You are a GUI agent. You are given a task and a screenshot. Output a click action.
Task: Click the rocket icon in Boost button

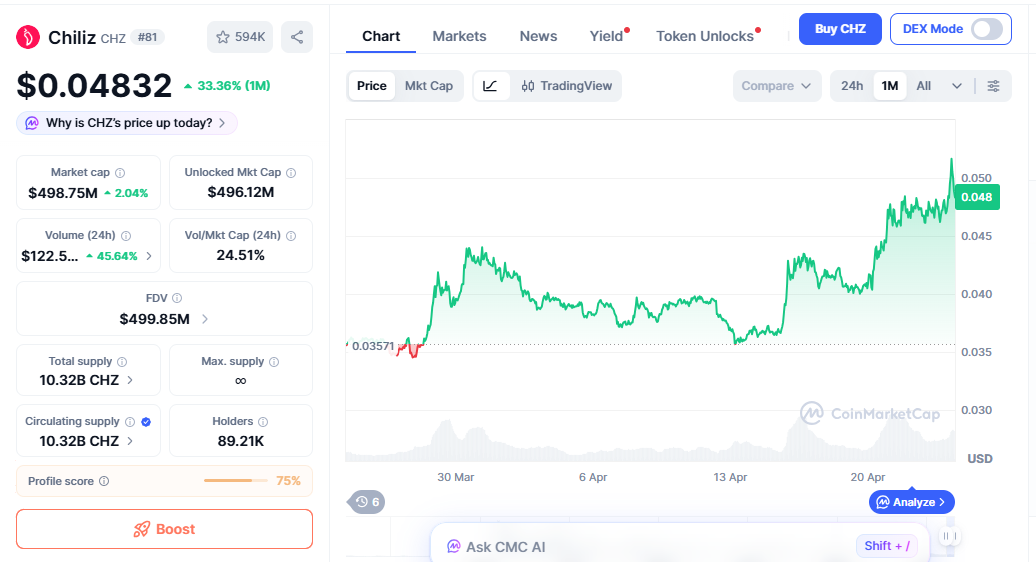[141, 529]
